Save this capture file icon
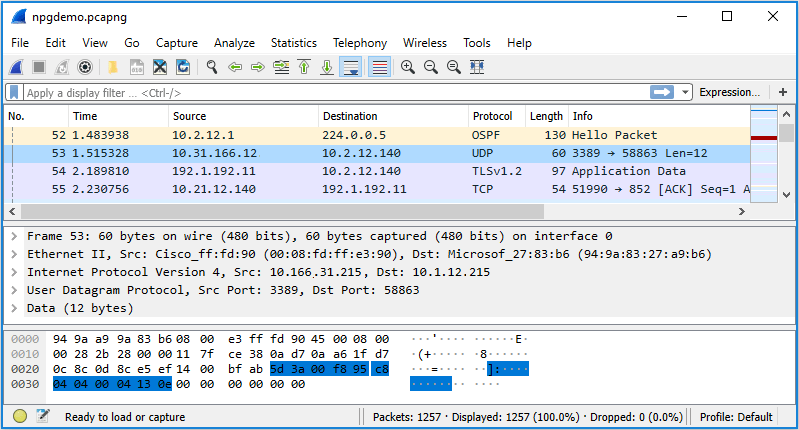Viewport: 799px width, 430px height. (137, 67)
